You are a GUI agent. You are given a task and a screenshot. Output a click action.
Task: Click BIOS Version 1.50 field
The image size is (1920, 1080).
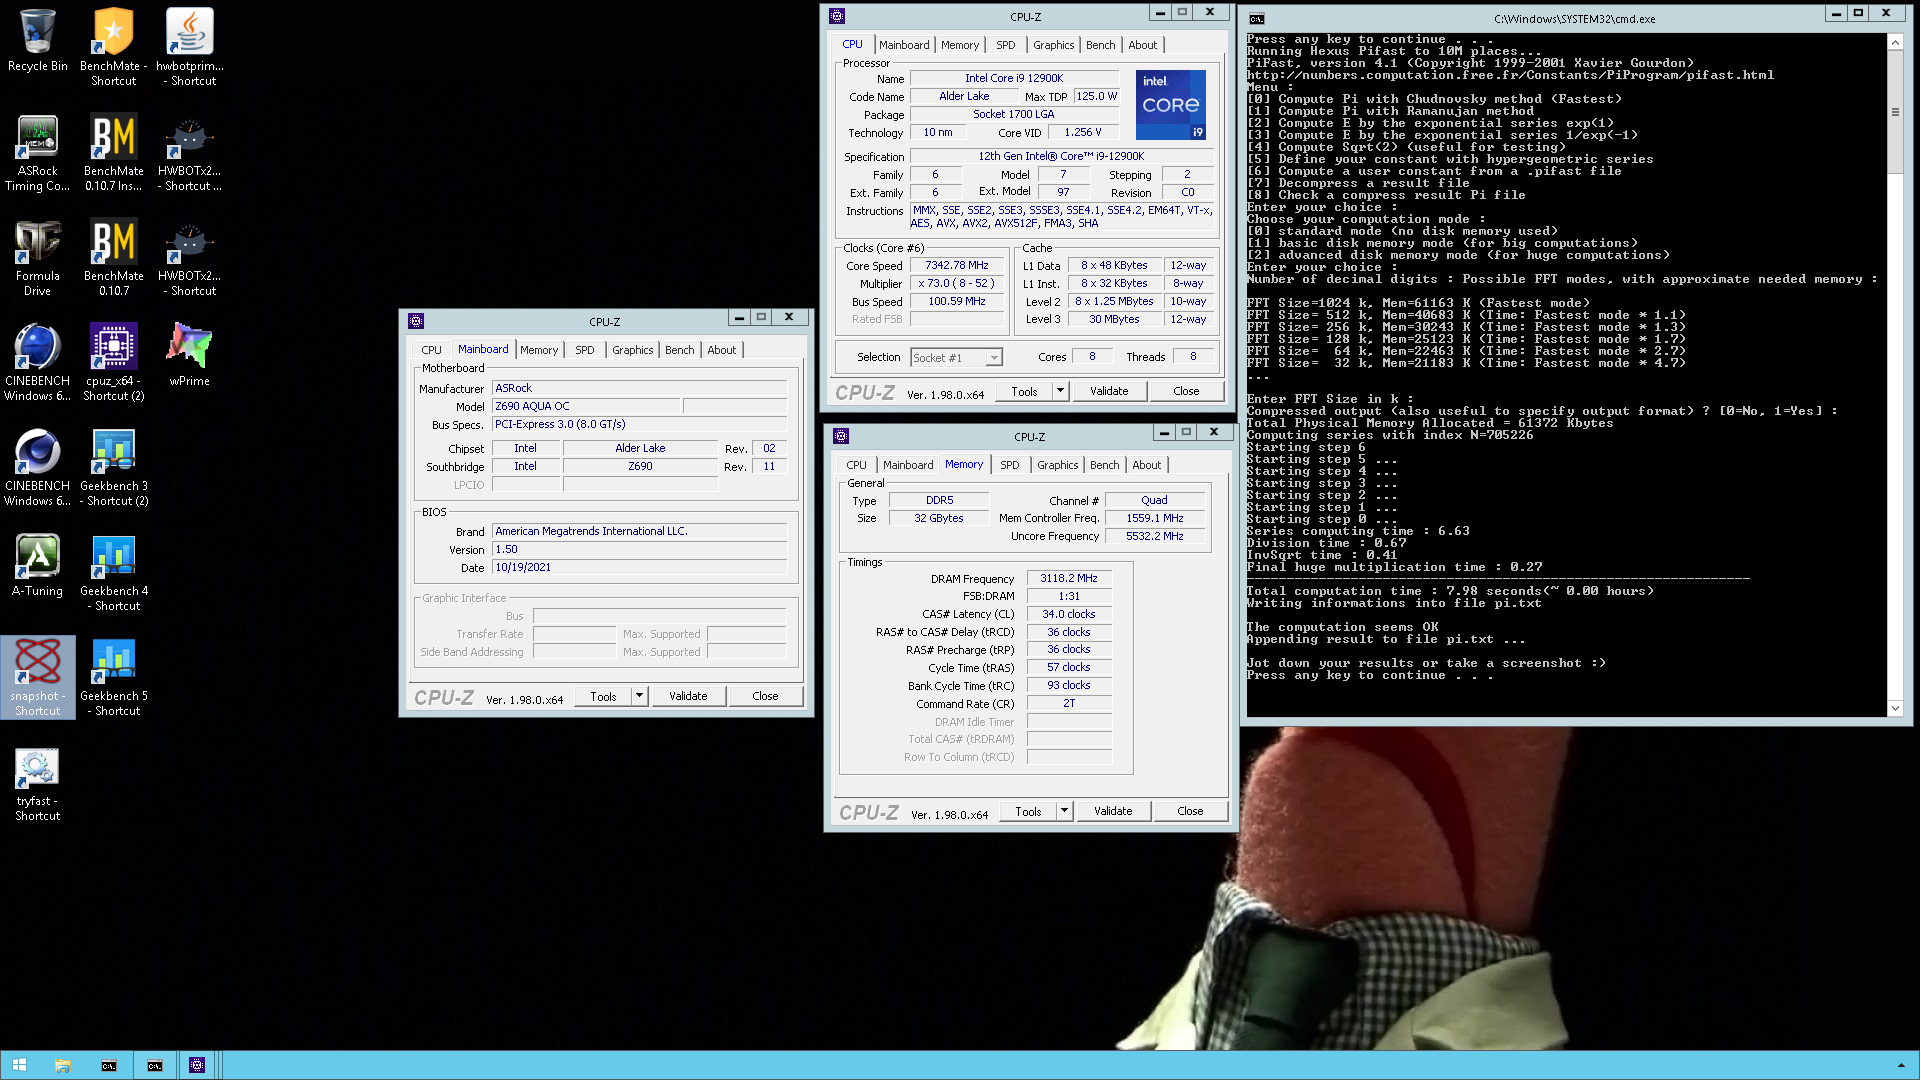[639, 549]
